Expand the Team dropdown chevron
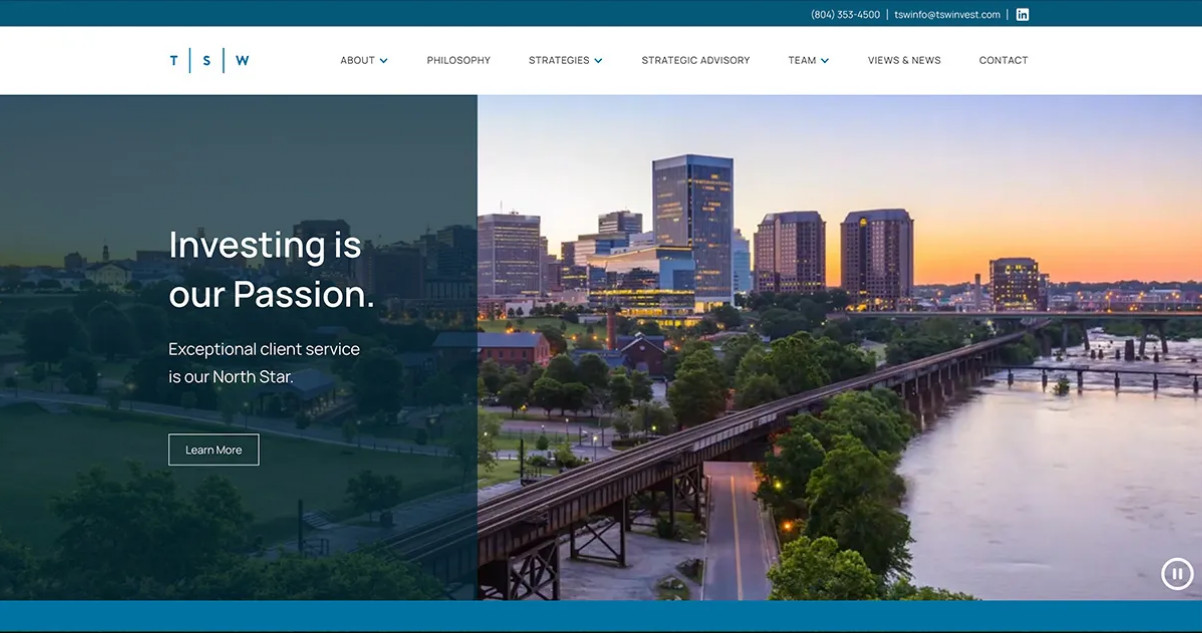1202x633 pixels. pos(825,61)
